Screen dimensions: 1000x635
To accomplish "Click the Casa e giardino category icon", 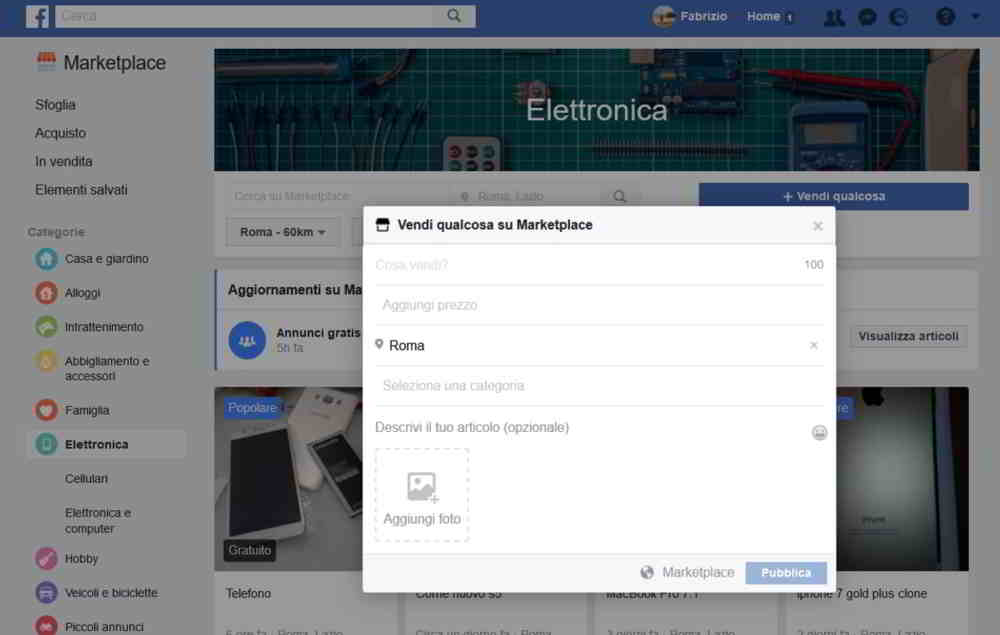I will coord(46,259).
